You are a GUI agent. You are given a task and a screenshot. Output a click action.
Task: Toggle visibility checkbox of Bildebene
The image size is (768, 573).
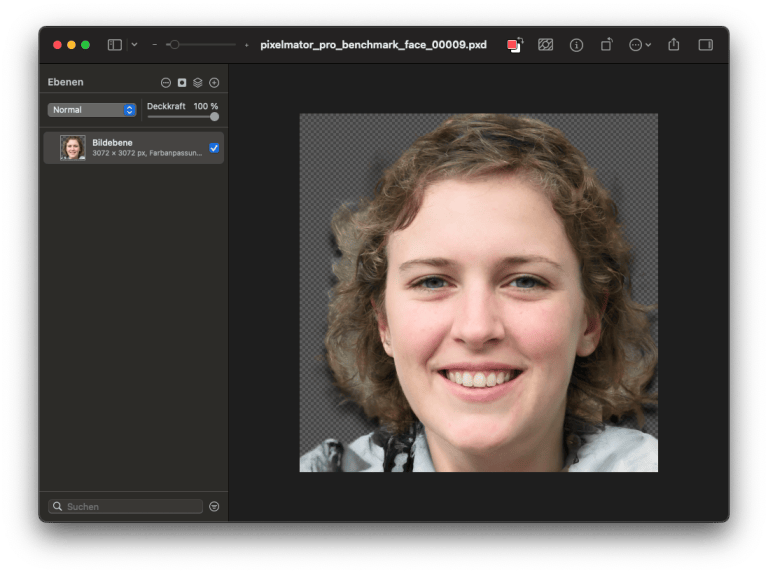(214, 148)
